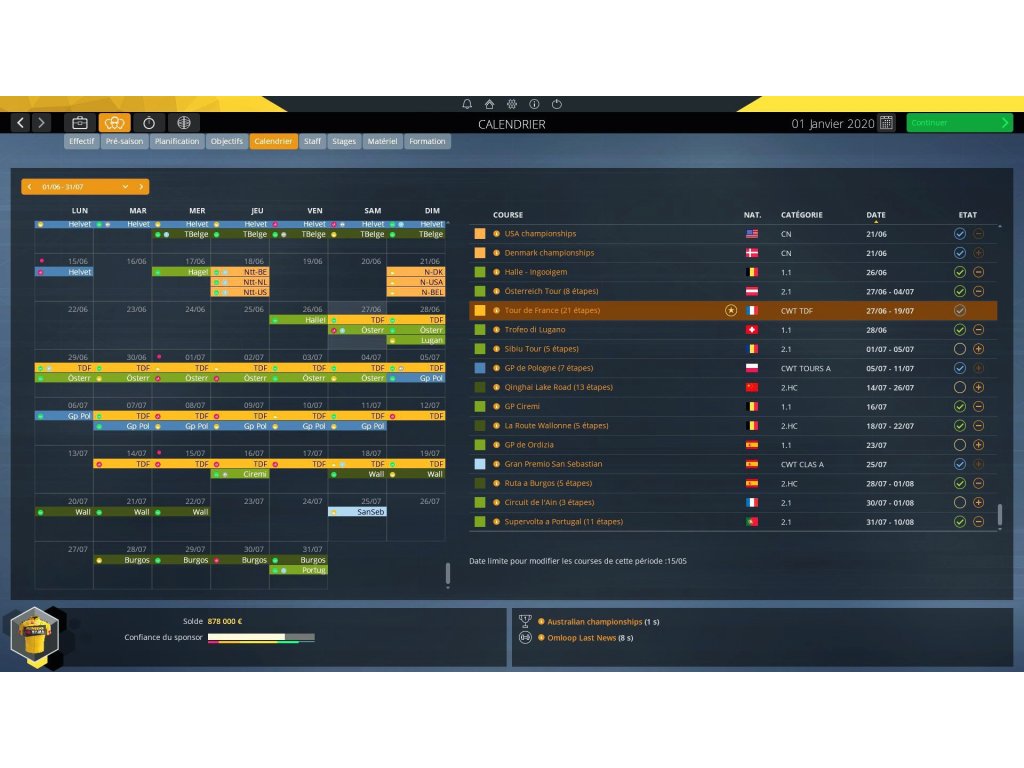Click the calendar icon beside the date
Viewport: 1024px width, 768px height.
(886, 123)
